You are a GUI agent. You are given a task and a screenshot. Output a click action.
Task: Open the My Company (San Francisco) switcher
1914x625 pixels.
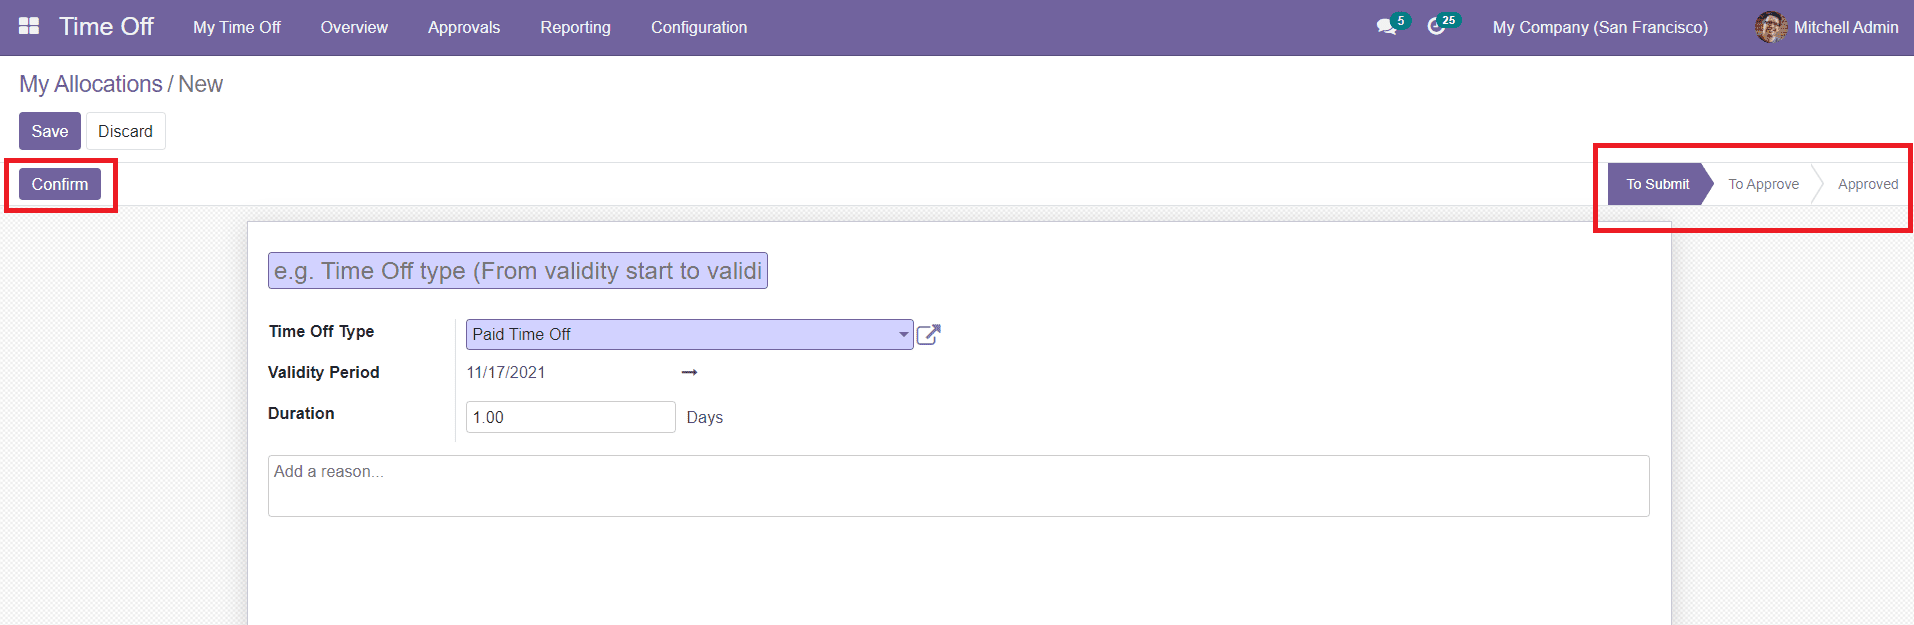(1599, 27)
